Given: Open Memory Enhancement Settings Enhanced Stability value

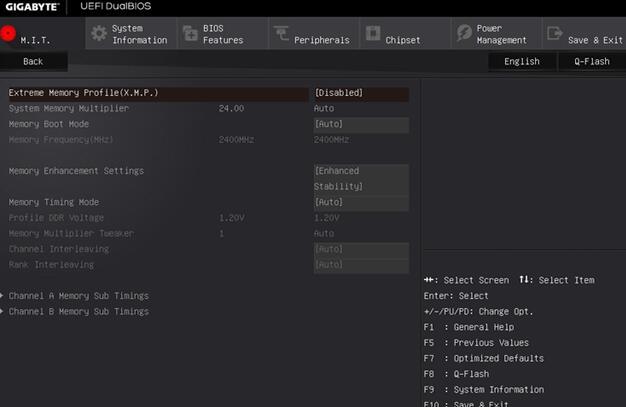Looking at the screenshot, I should point(360,178).
